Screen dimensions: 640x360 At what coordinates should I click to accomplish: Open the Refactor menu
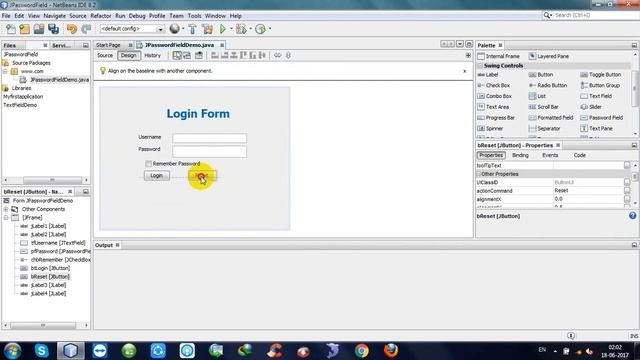(101, 16)
